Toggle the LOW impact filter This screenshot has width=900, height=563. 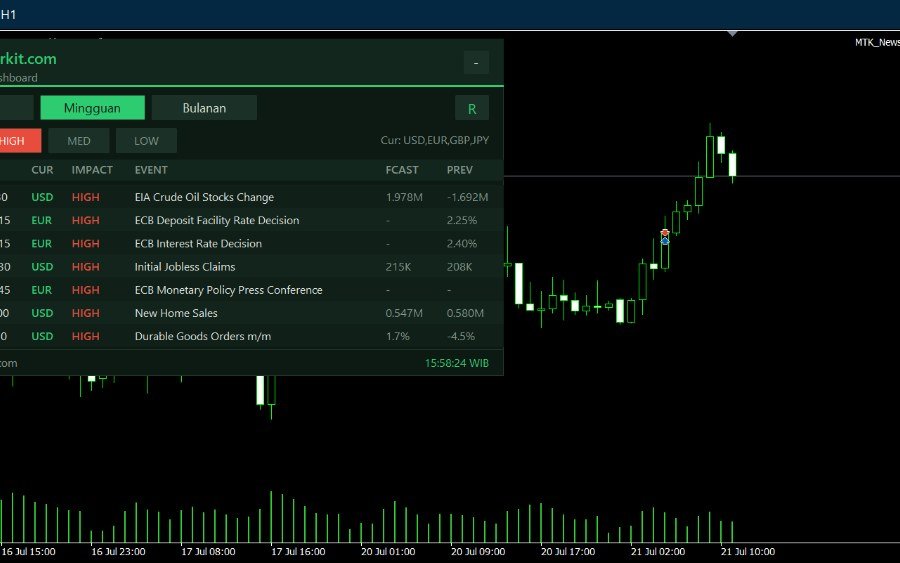[x=146, y=141]
